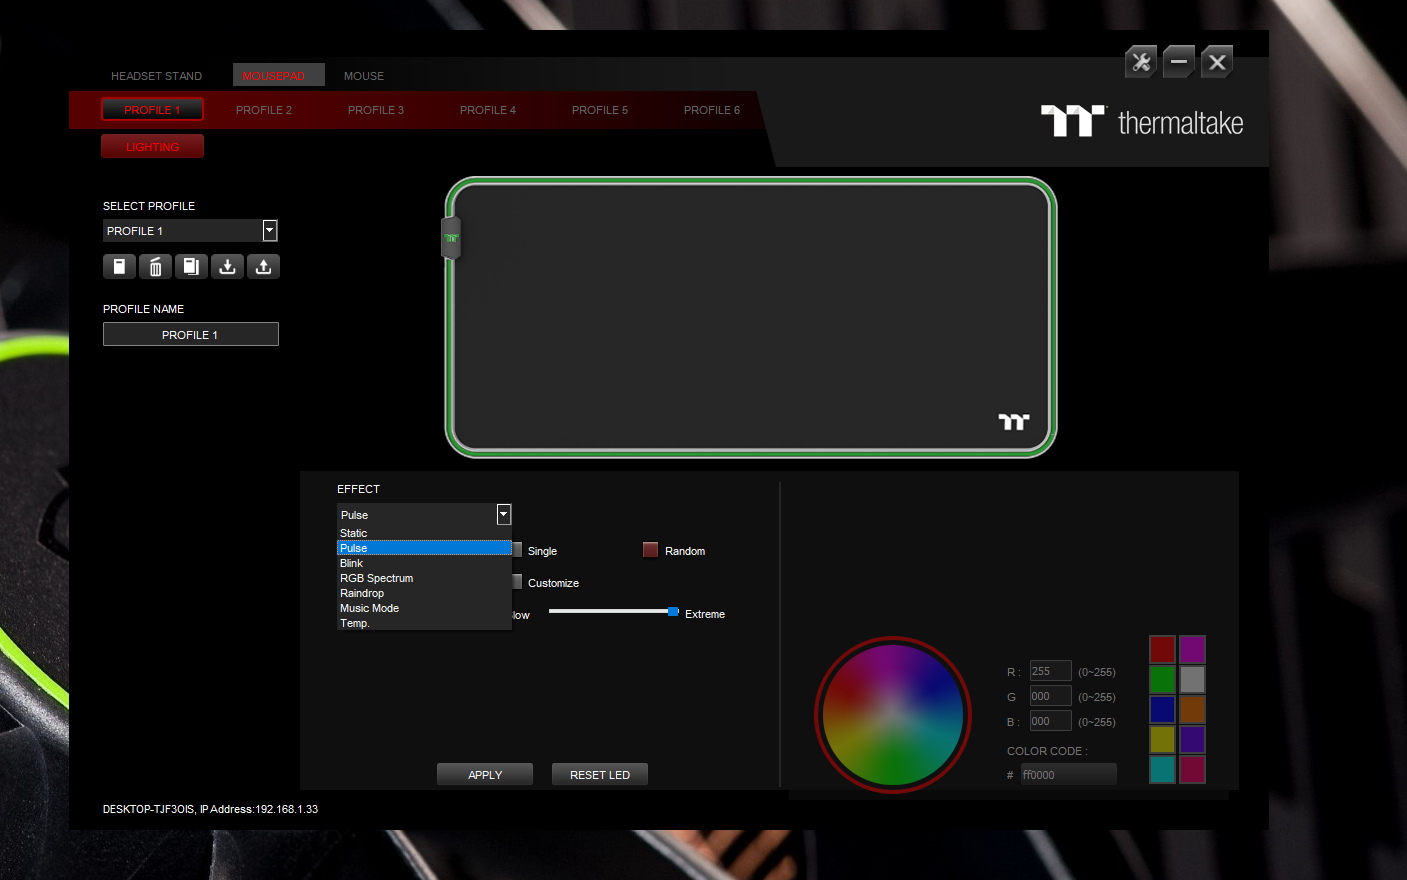Click the DESKTOP-TJF3OIS IP address status text
This screenshot has height=880, width=1407.
pyautogui.click(x=210, y=809)
